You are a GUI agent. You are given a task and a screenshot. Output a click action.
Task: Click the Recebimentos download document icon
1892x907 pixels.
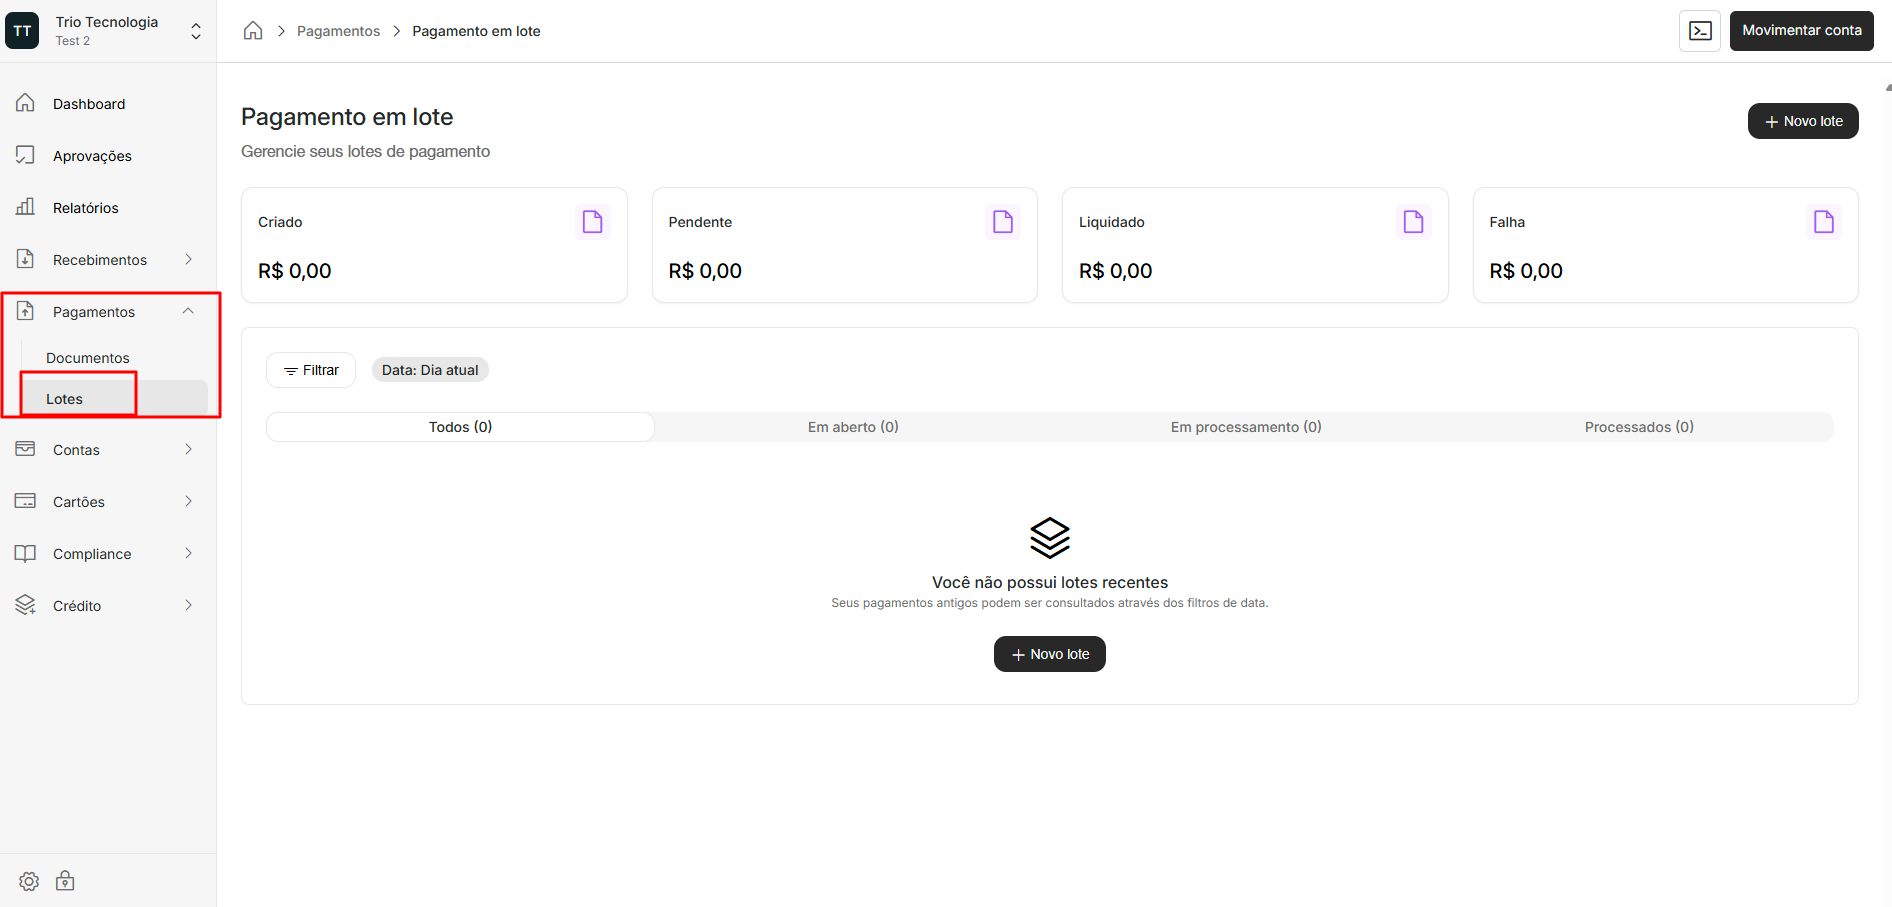26,259
